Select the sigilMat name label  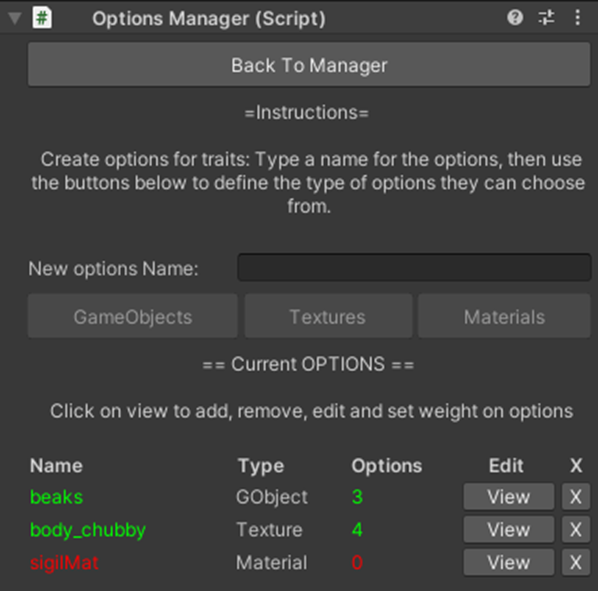pos(64,562)
